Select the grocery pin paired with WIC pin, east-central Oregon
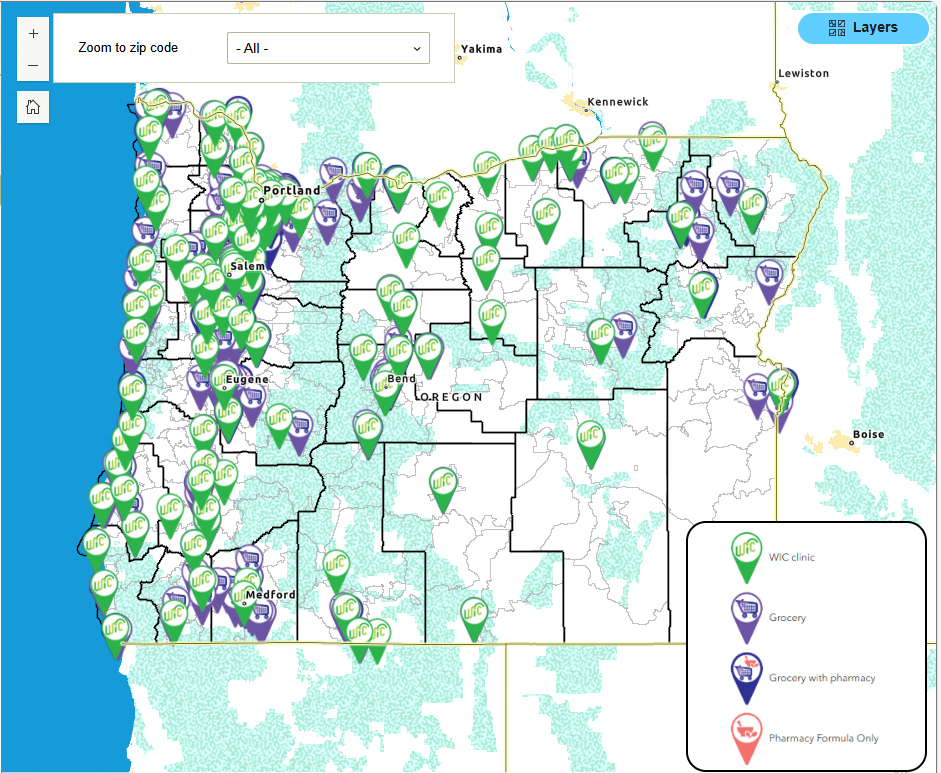 pyautogui.click(x=624, y=331)
